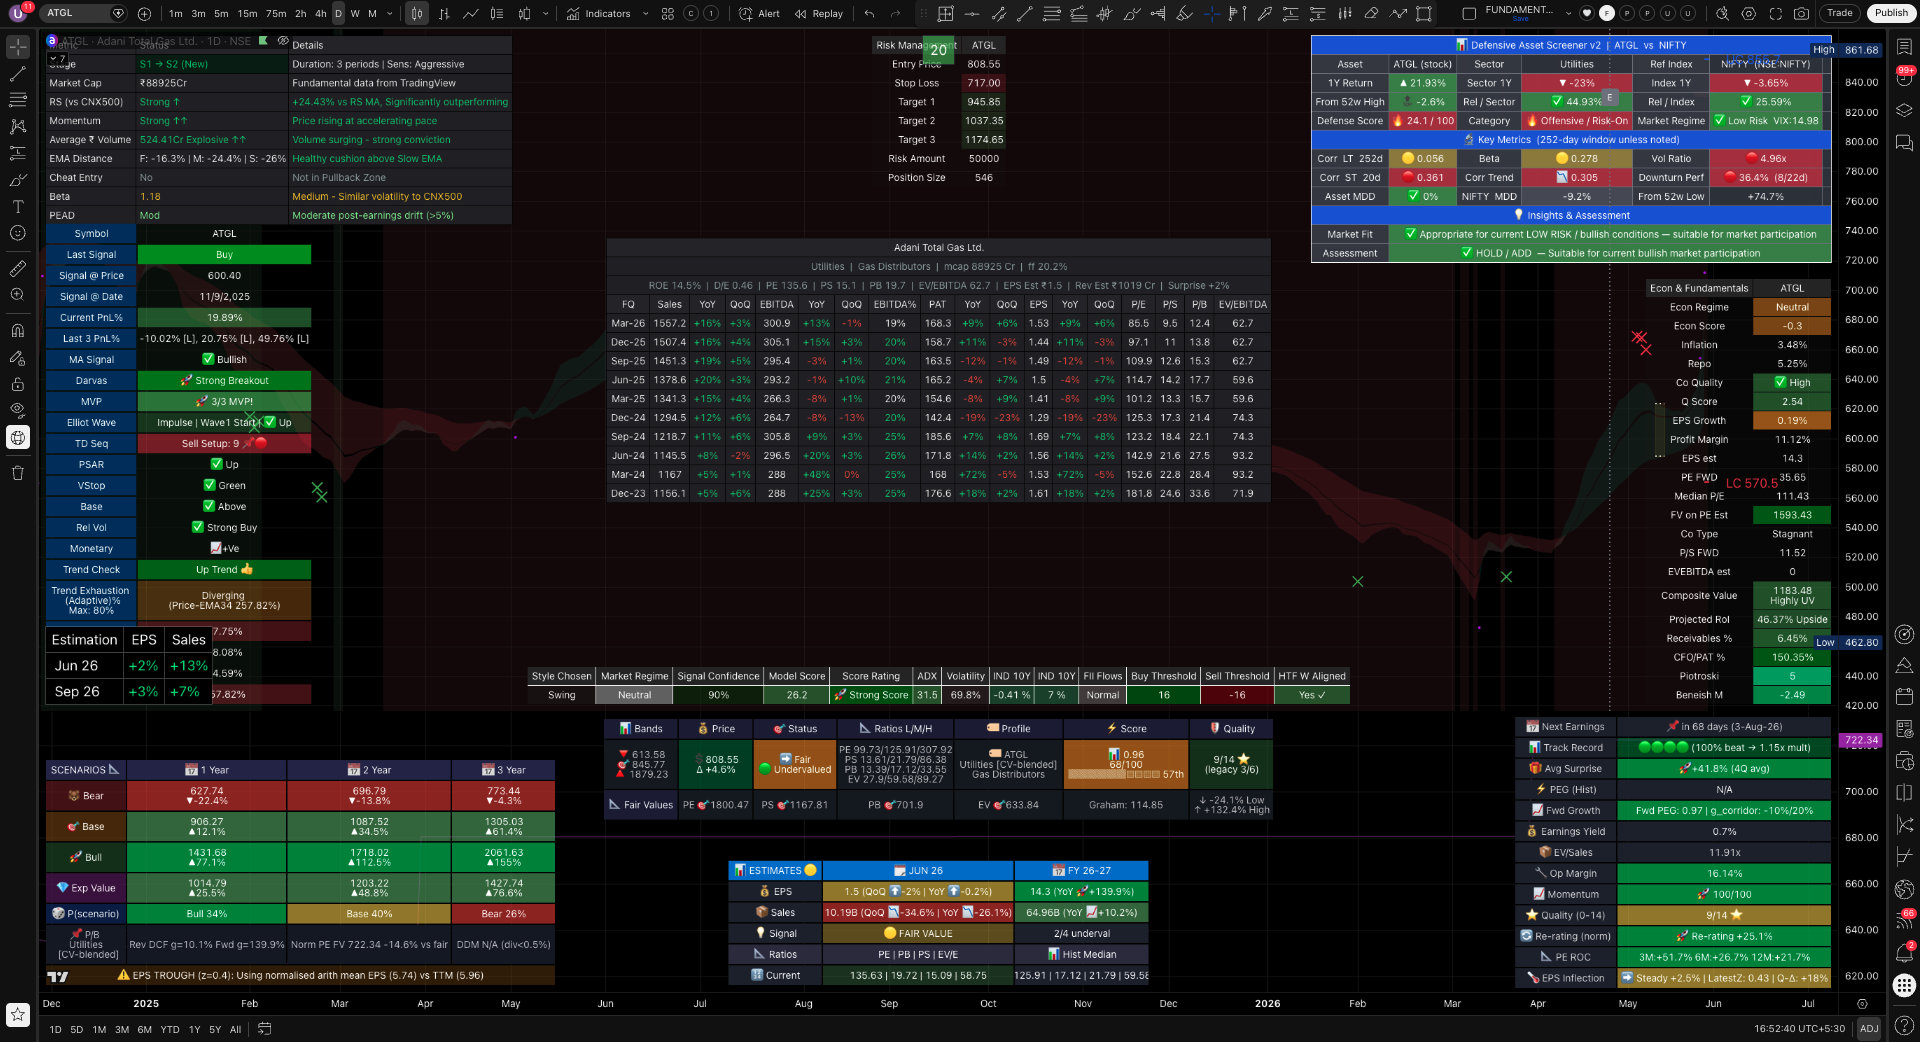Open the layout management dropdown chevron

1567,14
